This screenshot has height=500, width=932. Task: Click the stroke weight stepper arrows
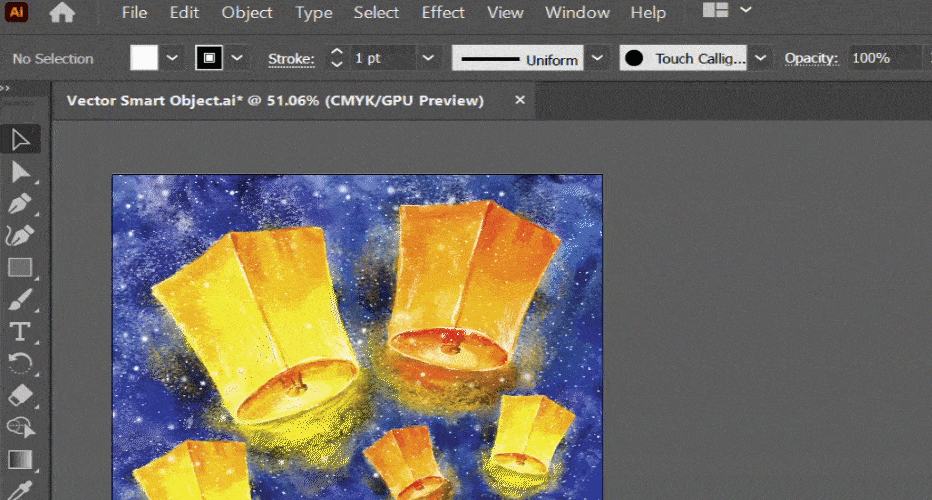click(x=336, y=58)
